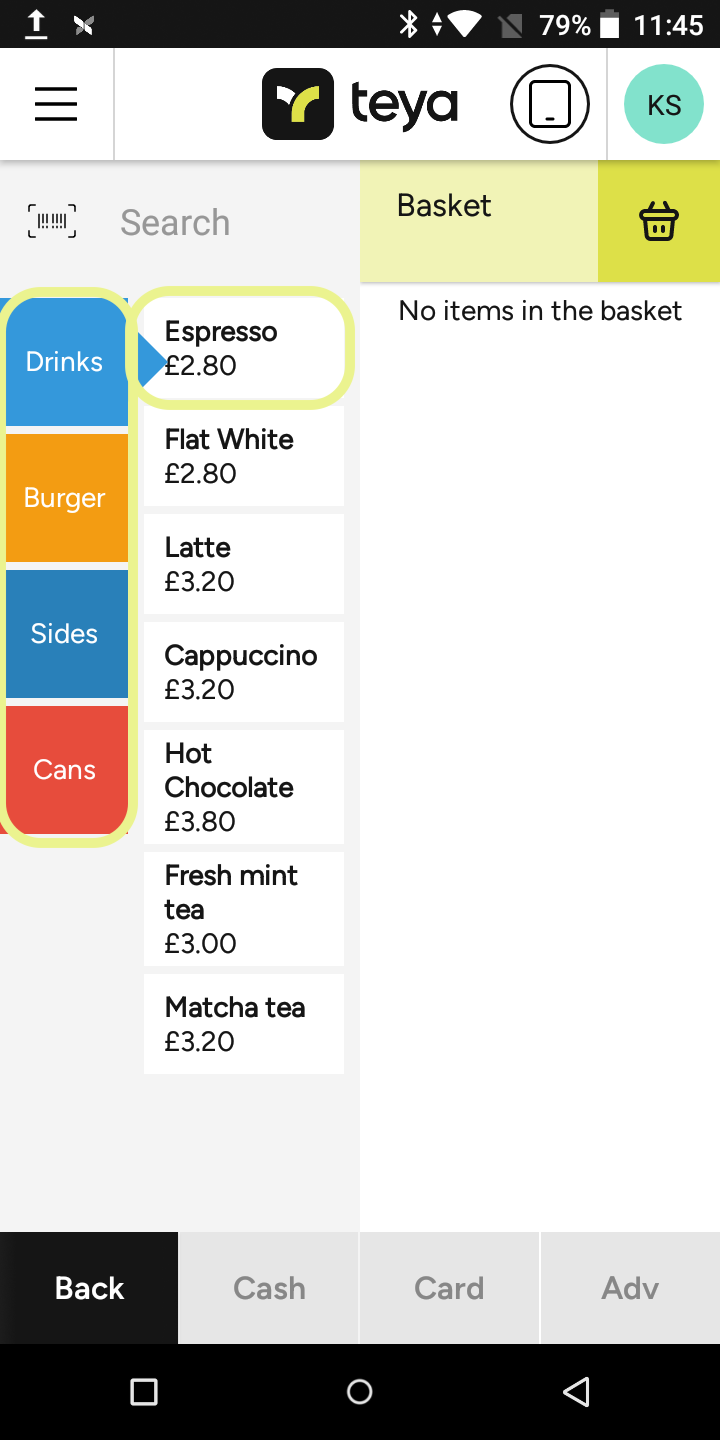Click into the Search field
The width and height of the screenshot is (720, 1440).
pyautogui.click(x=230, y=222)
